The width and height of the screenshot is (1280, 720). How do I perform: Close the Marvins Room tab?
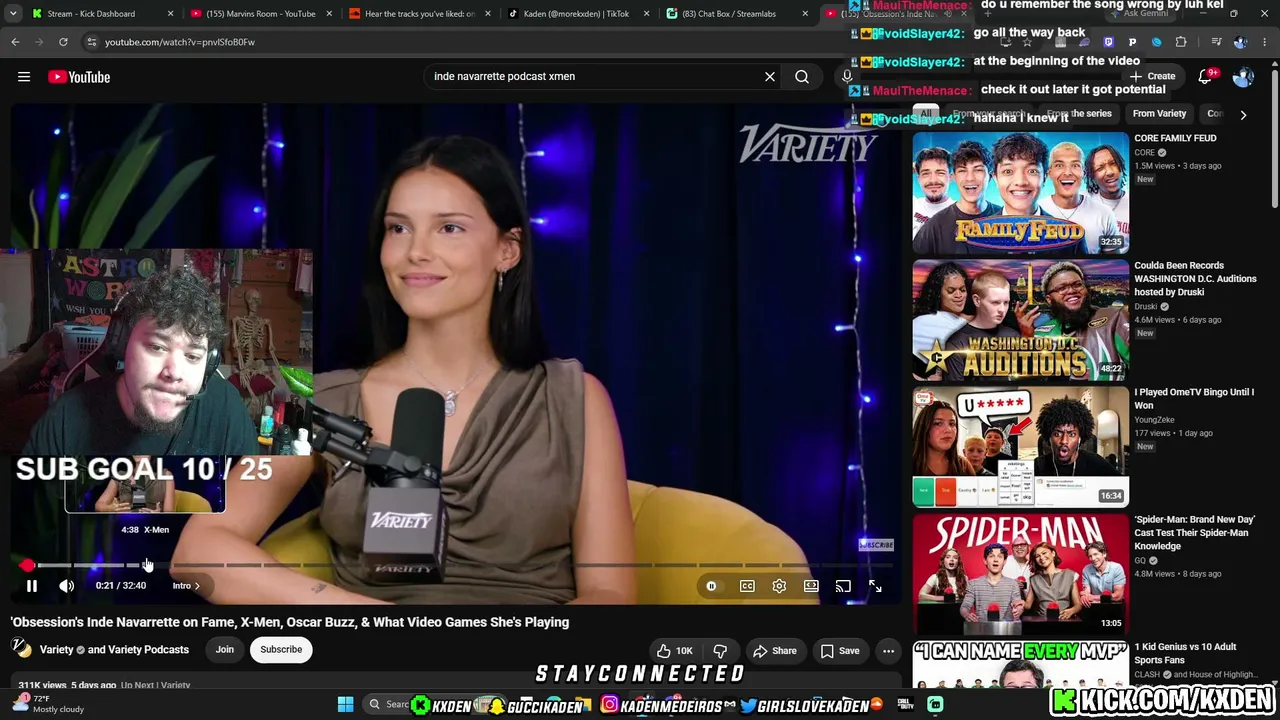click(x=329, y=14)
